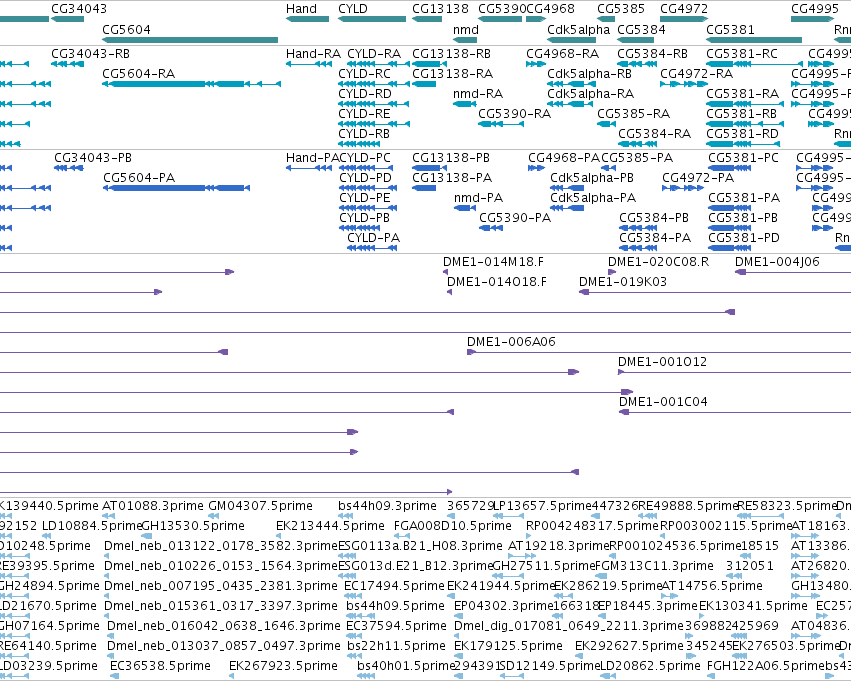Open the nmd-PA protein label
Image resolution: width=851 pixels, height=681 pixels.
478,198
